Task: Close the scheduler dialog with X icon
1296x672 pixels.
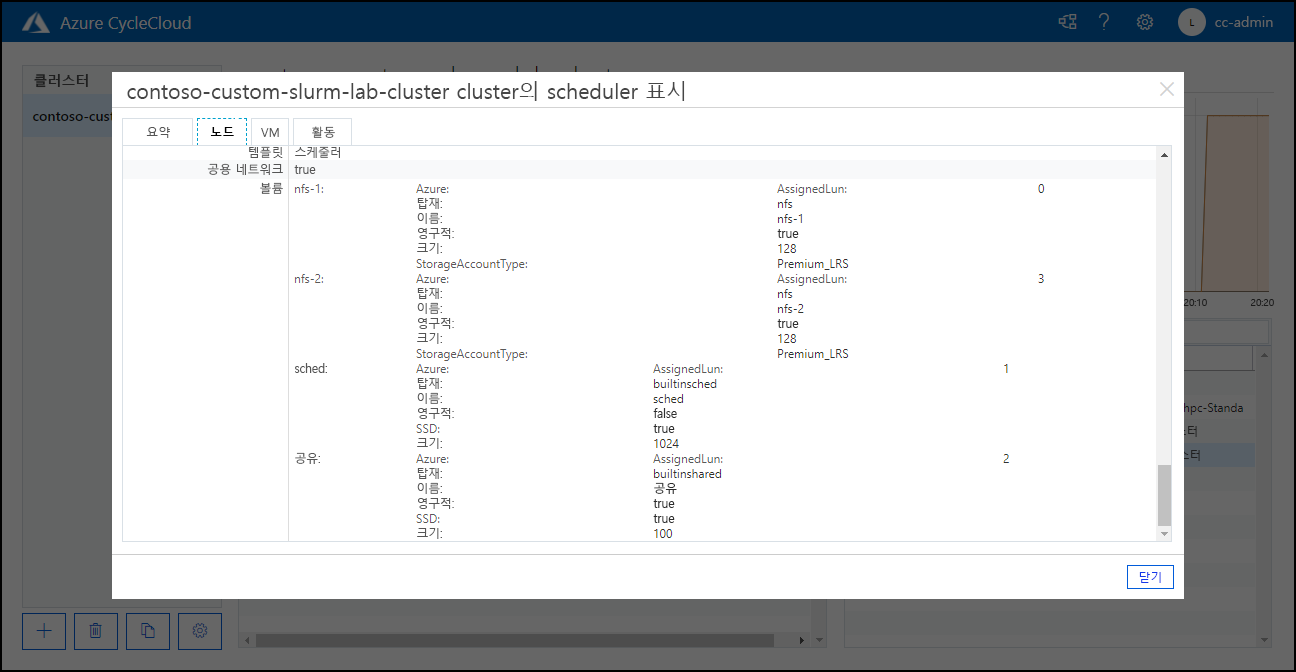Action: click(x=1167, y=89)
